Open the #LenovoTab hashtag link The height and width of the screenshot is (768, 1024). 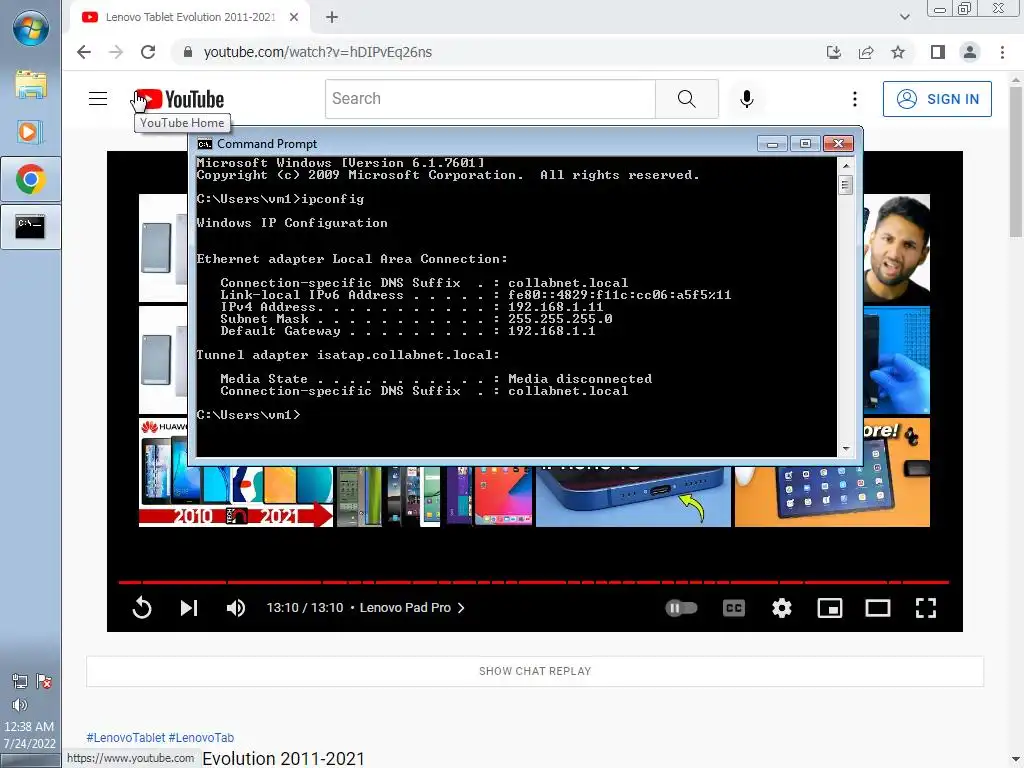pos(201,737)
